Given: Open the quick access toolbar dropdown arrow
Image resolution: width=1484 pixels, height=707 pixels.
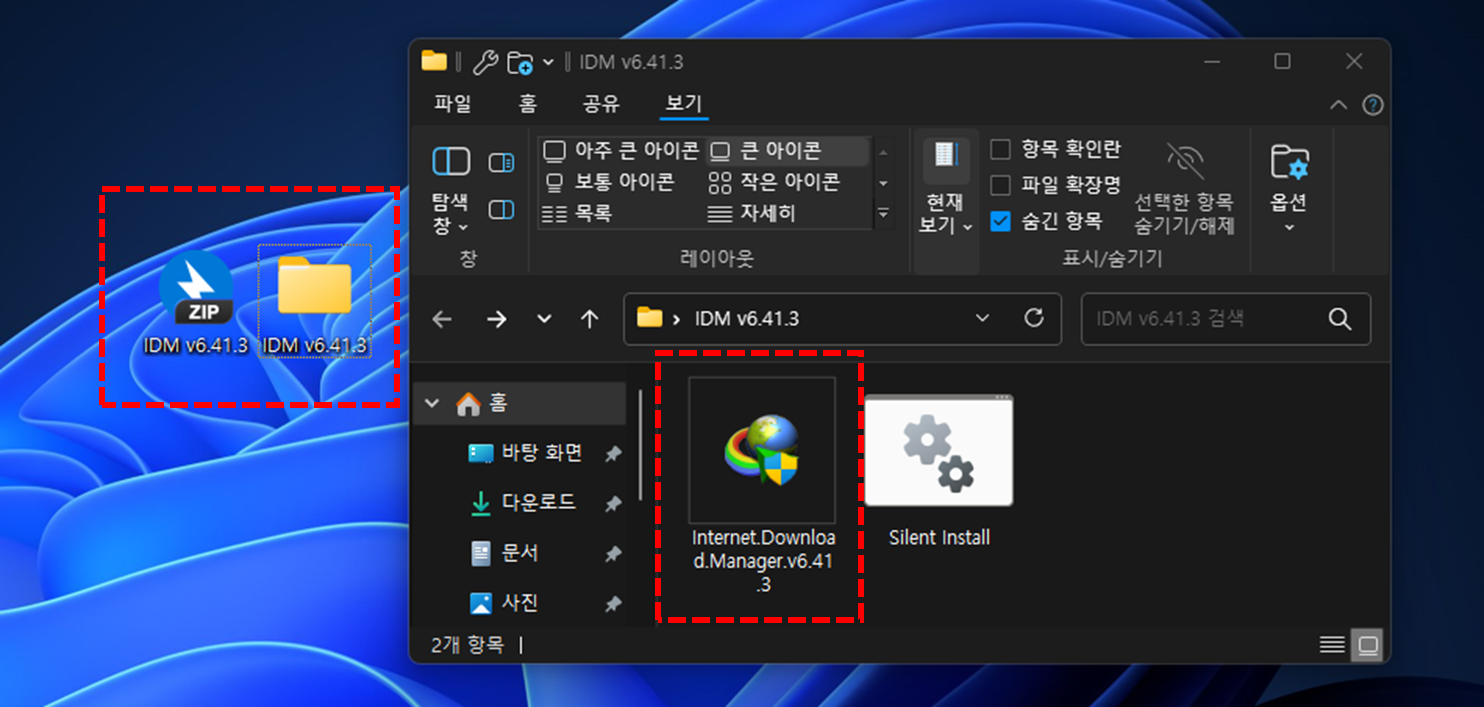Looking at the screenshot, I should click(x=548, y=63).
